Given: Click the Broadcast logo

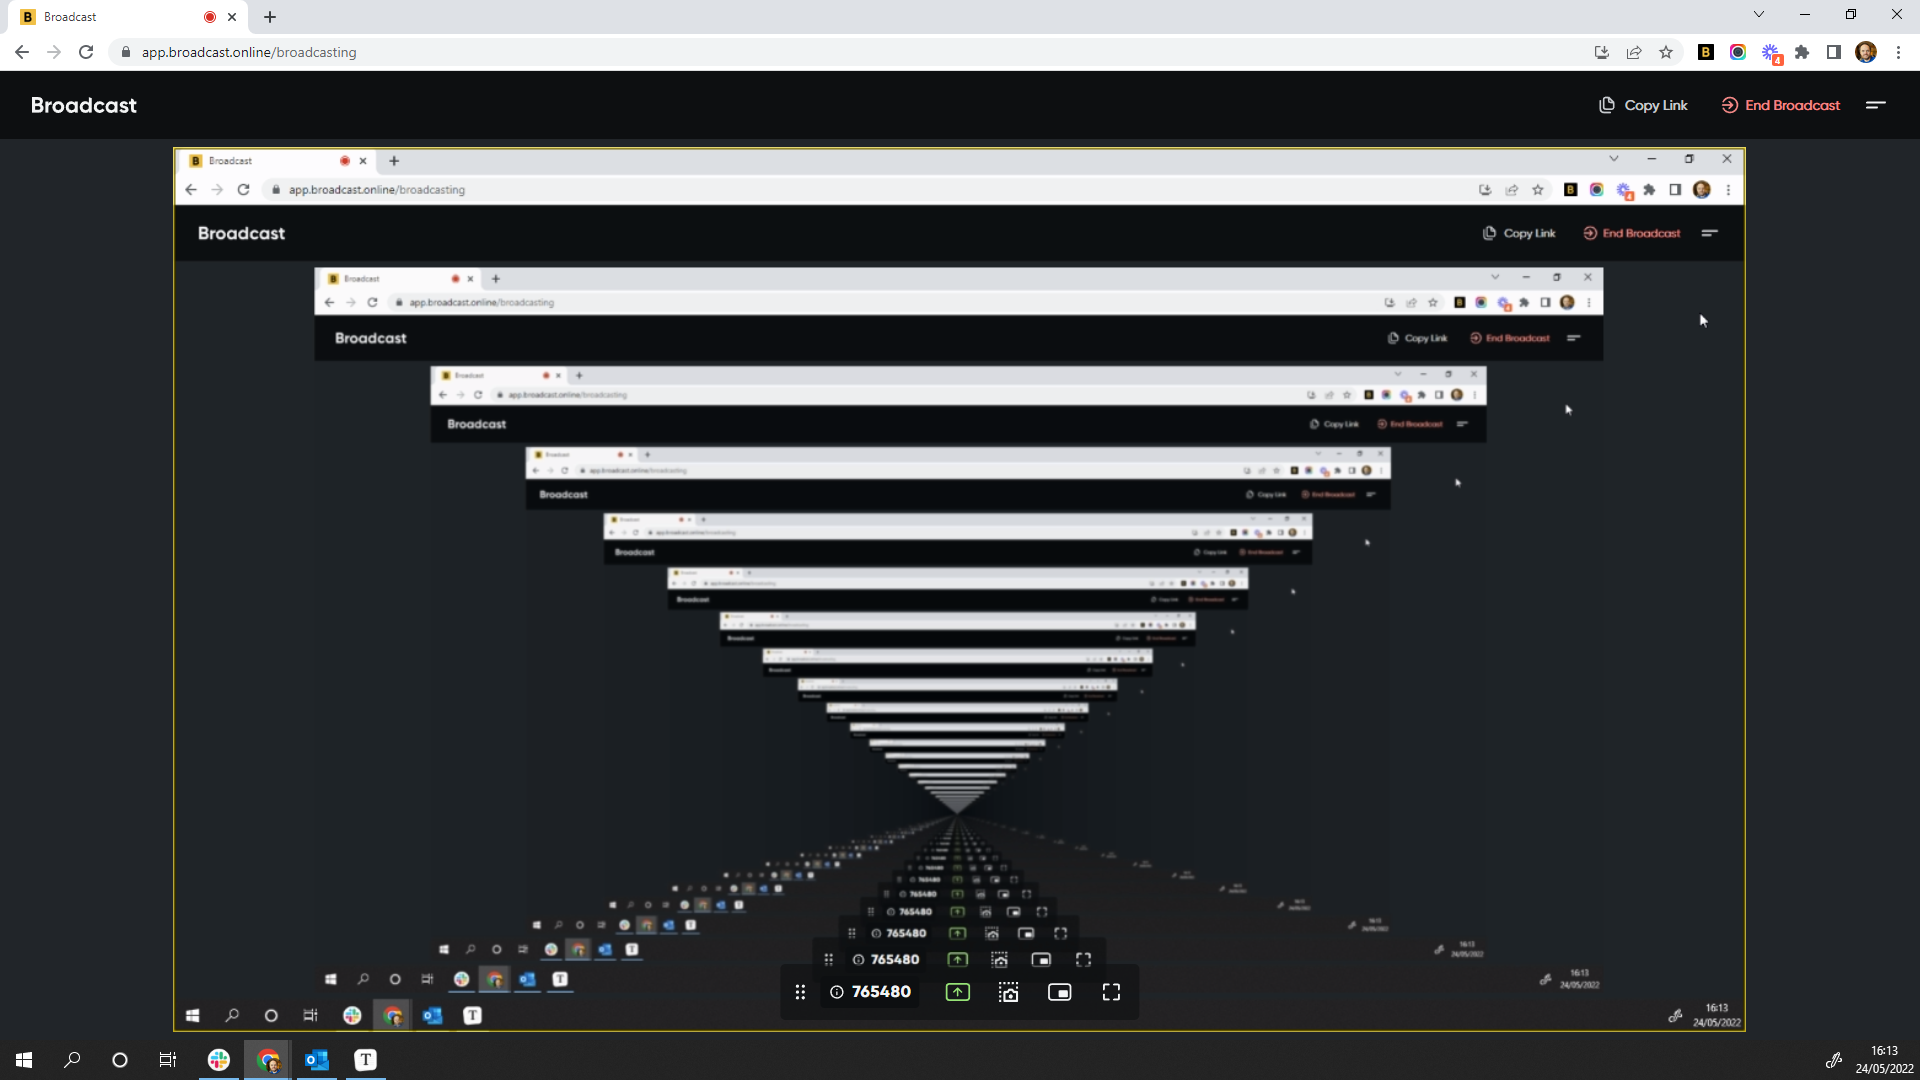Looking at the screenshot, I should 84,105.
